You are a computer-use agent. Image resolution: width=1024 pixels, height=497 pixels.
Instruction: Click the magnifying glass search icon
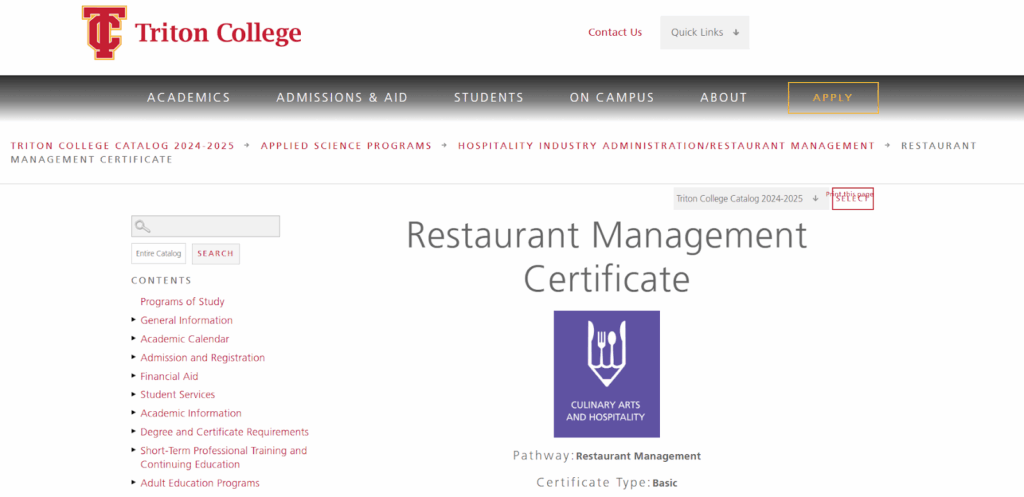pos(142,227)
